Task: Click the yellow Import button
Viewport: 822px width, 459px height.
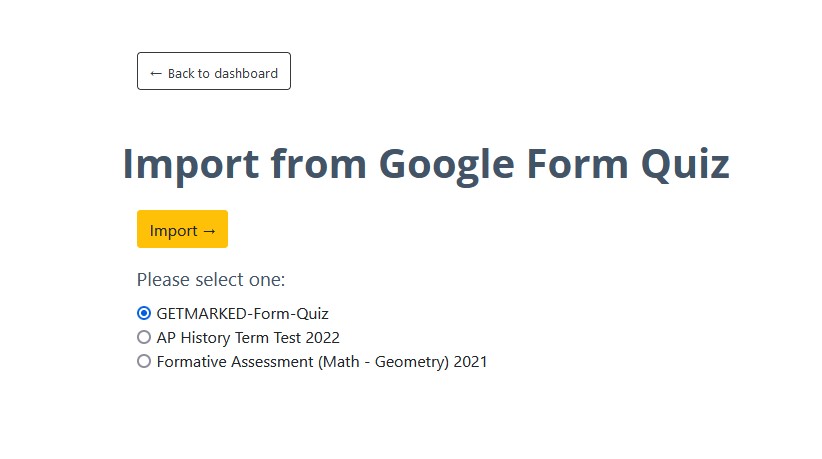Action: point(182,229)
